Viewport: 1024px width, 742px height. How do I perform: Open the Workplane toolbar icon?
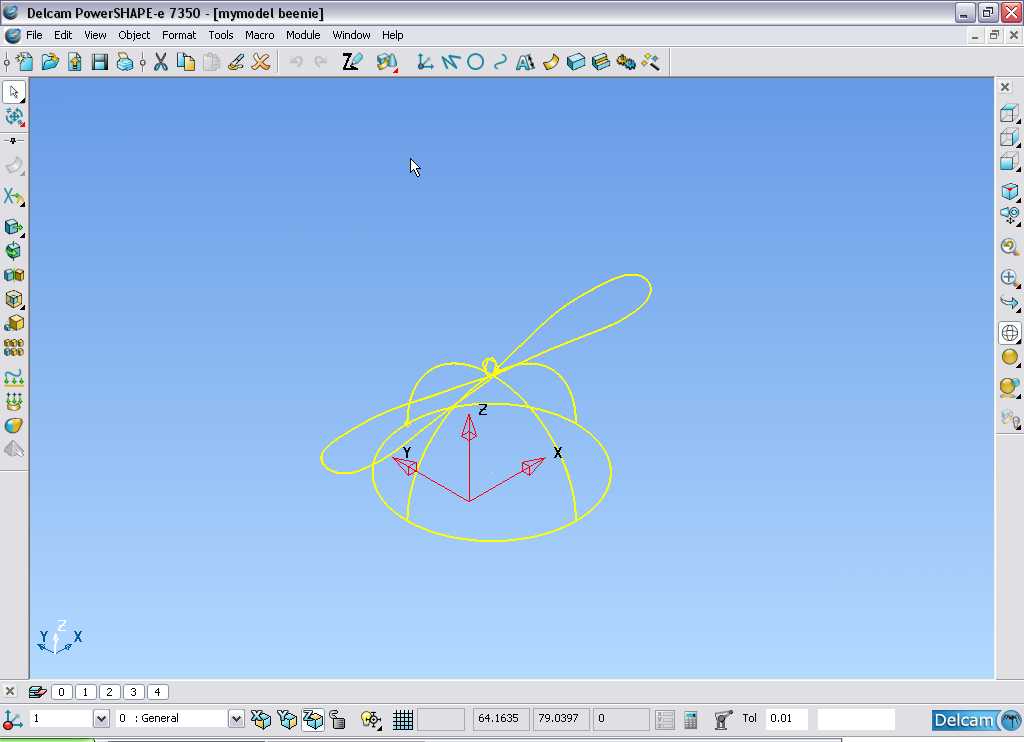click(x=424, y=62)
